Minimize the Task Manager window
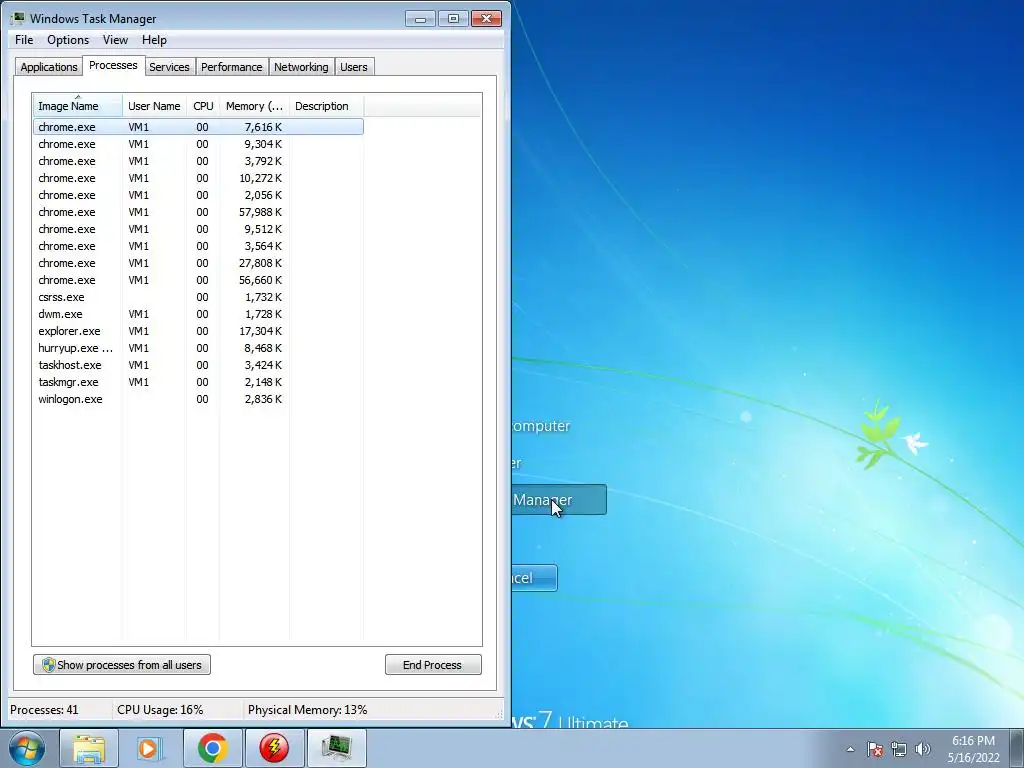Viewport: 1024px width, 768px height. (x=420, y=18)
